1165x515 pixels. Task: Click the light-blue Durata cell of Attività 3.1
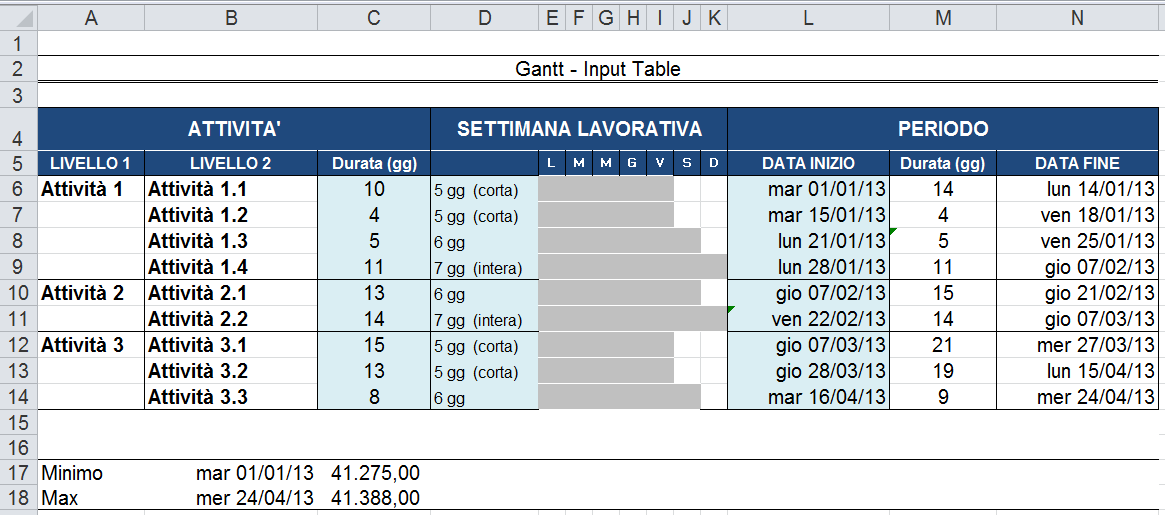tap(373, 345)
